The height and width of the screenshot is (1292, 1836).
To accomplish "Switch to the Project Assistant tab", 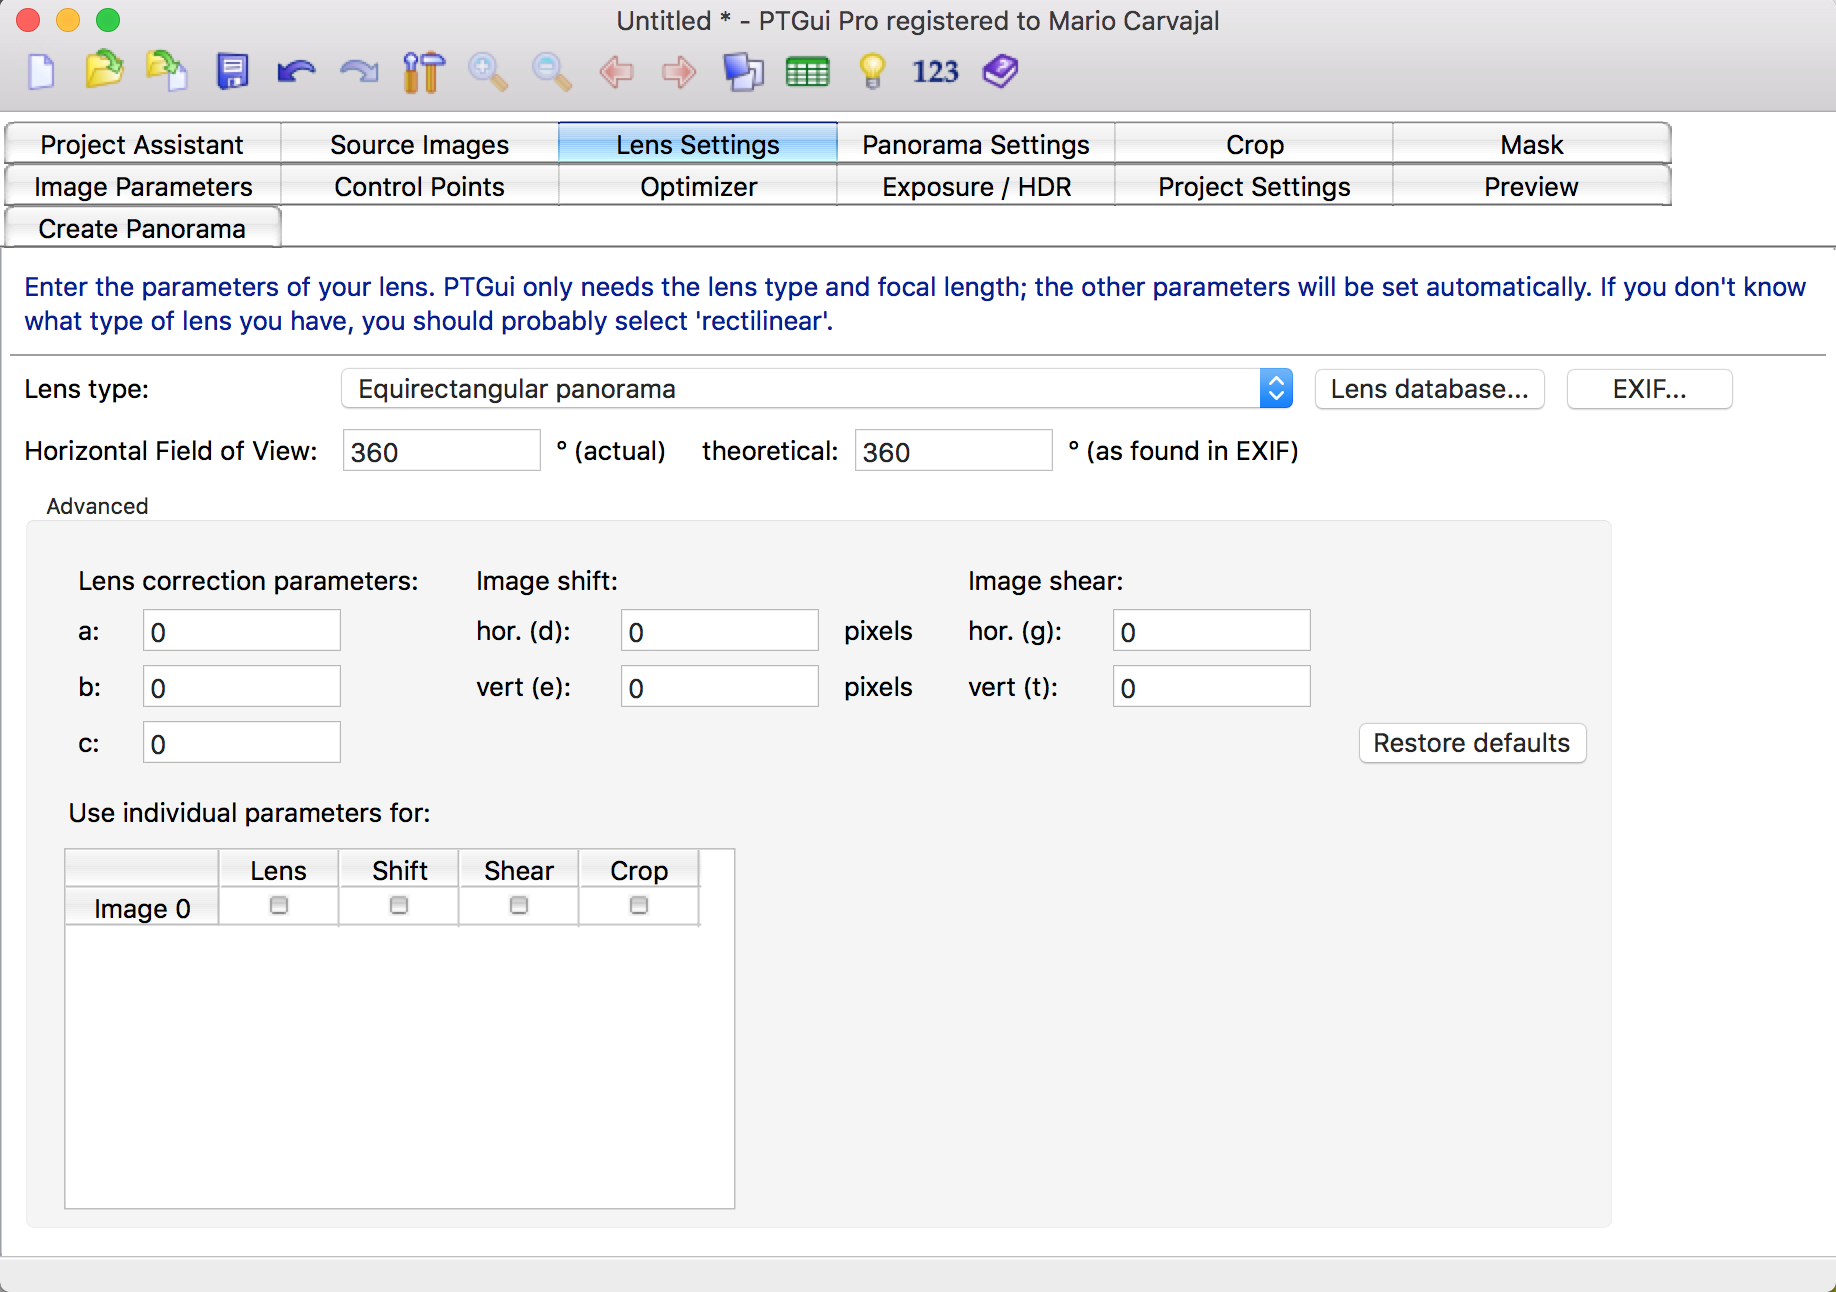I will pyautogui.click(x=142, y=144).
